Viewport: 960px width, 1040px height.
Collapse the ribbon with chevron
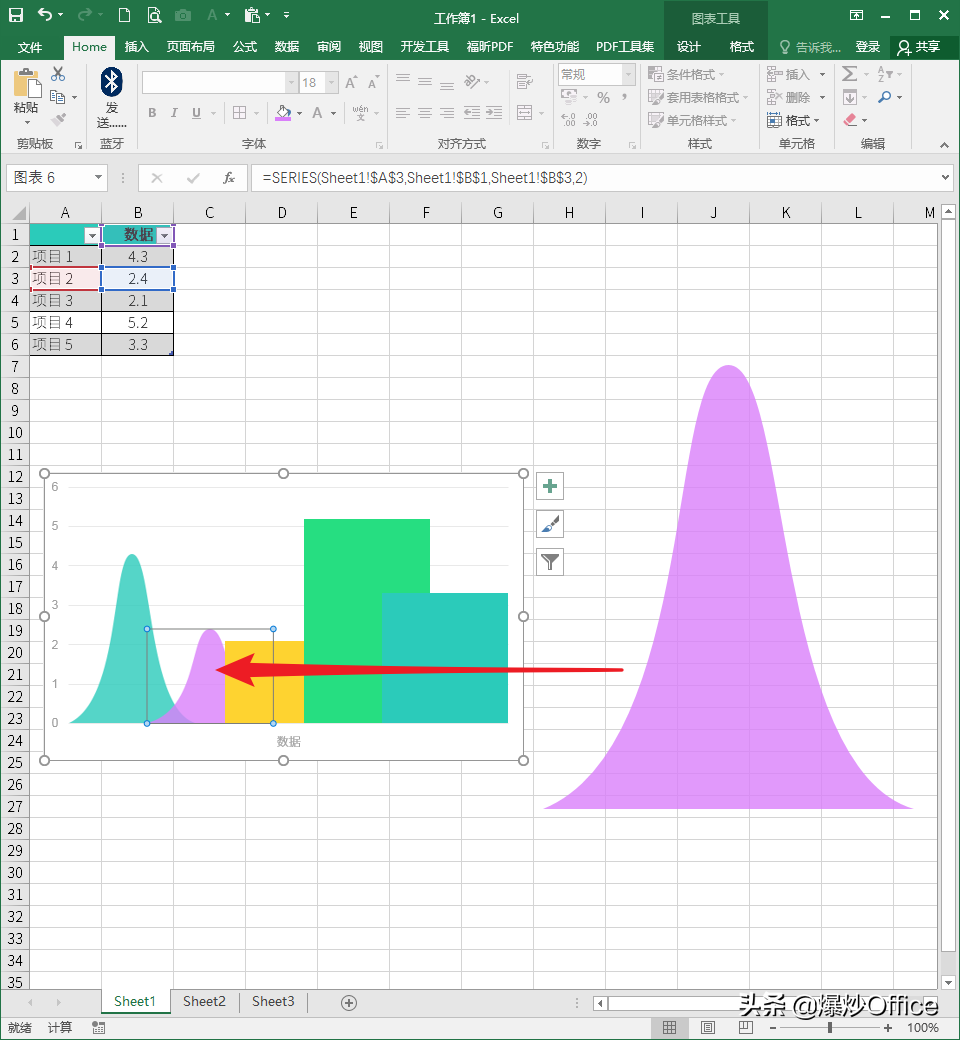pos(944,145)
